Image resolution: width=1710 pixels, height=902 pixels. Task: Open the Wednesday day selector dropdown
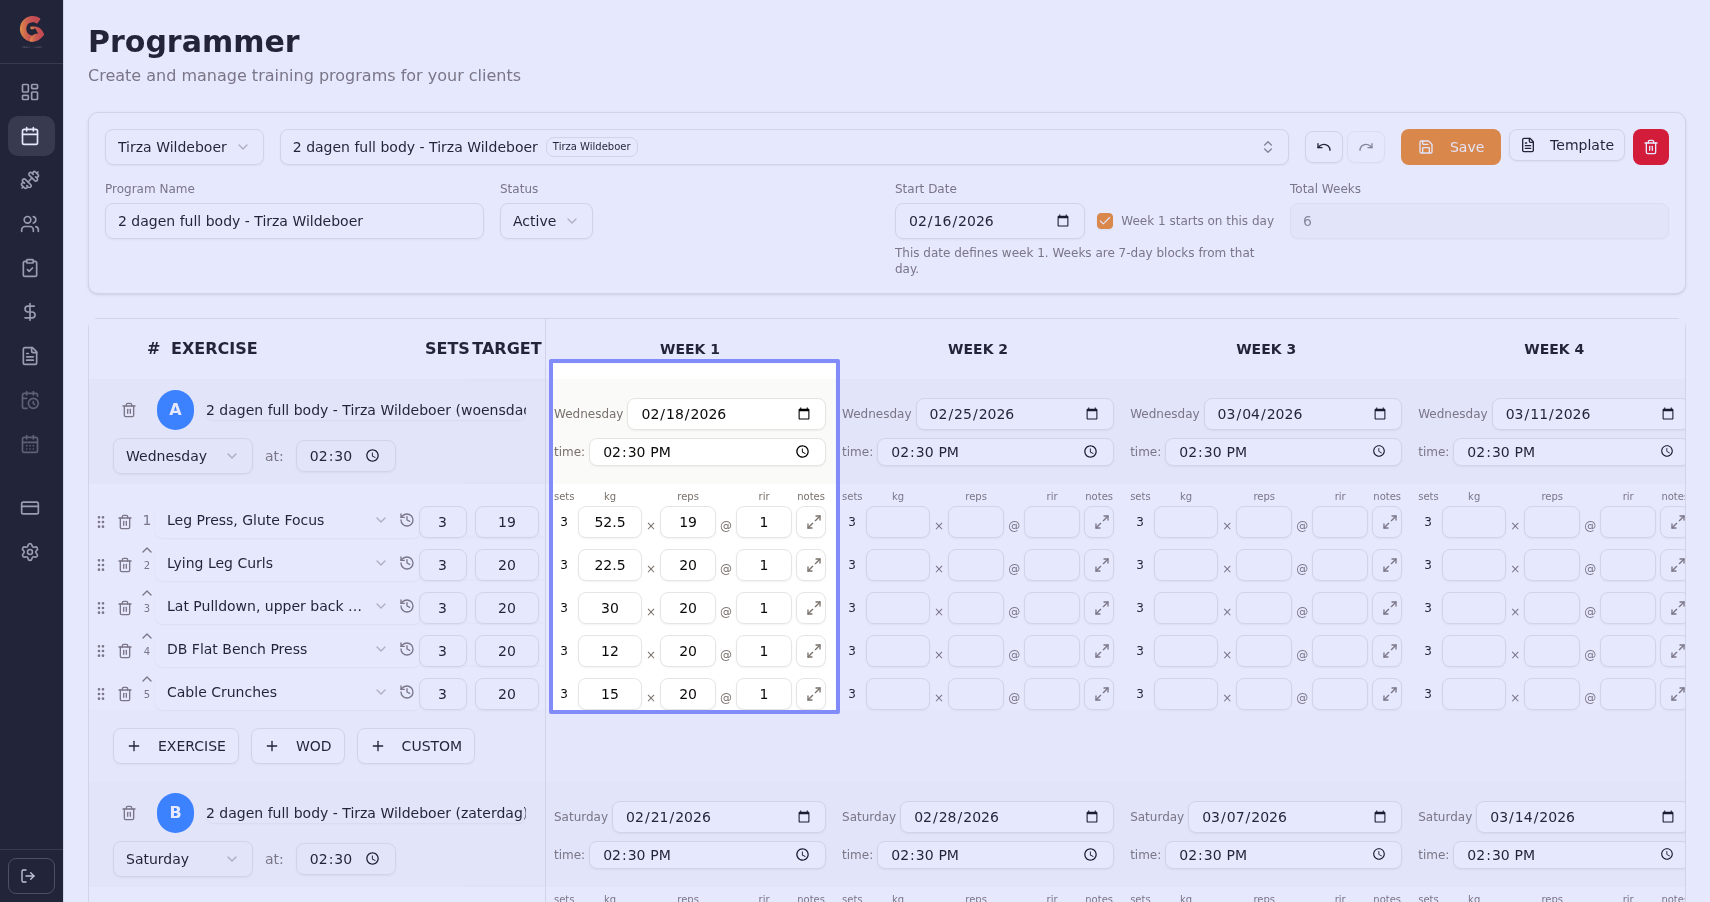pos(182,456)
